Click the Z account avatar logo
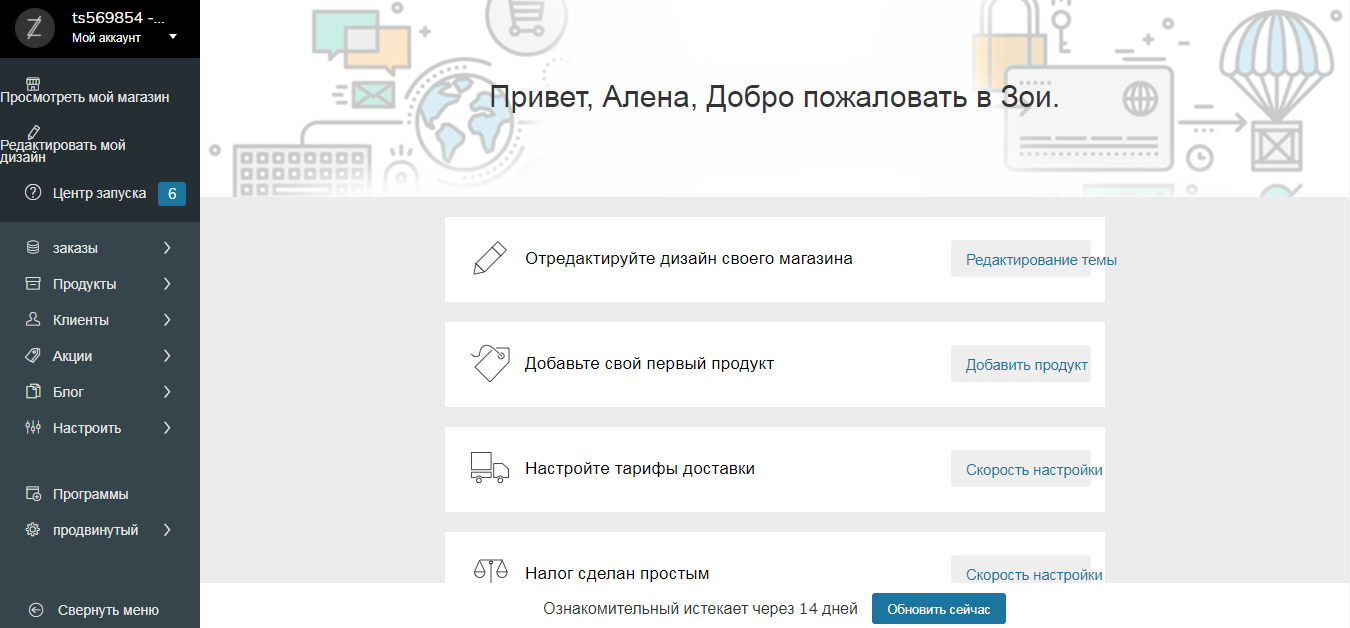 (x=34, y=29)
